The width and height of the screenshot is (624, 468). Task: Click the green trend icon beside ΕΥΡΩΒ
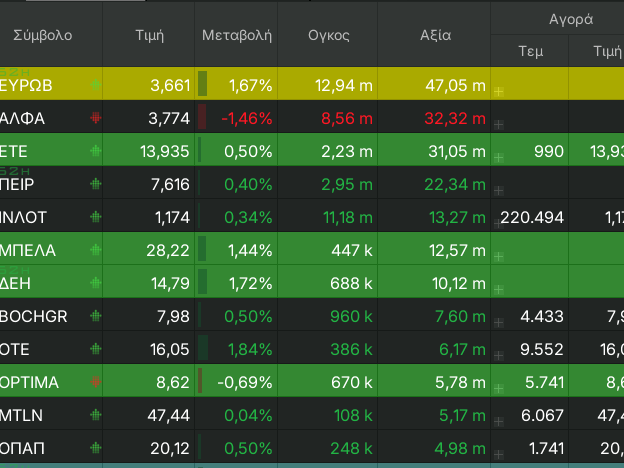96,85
